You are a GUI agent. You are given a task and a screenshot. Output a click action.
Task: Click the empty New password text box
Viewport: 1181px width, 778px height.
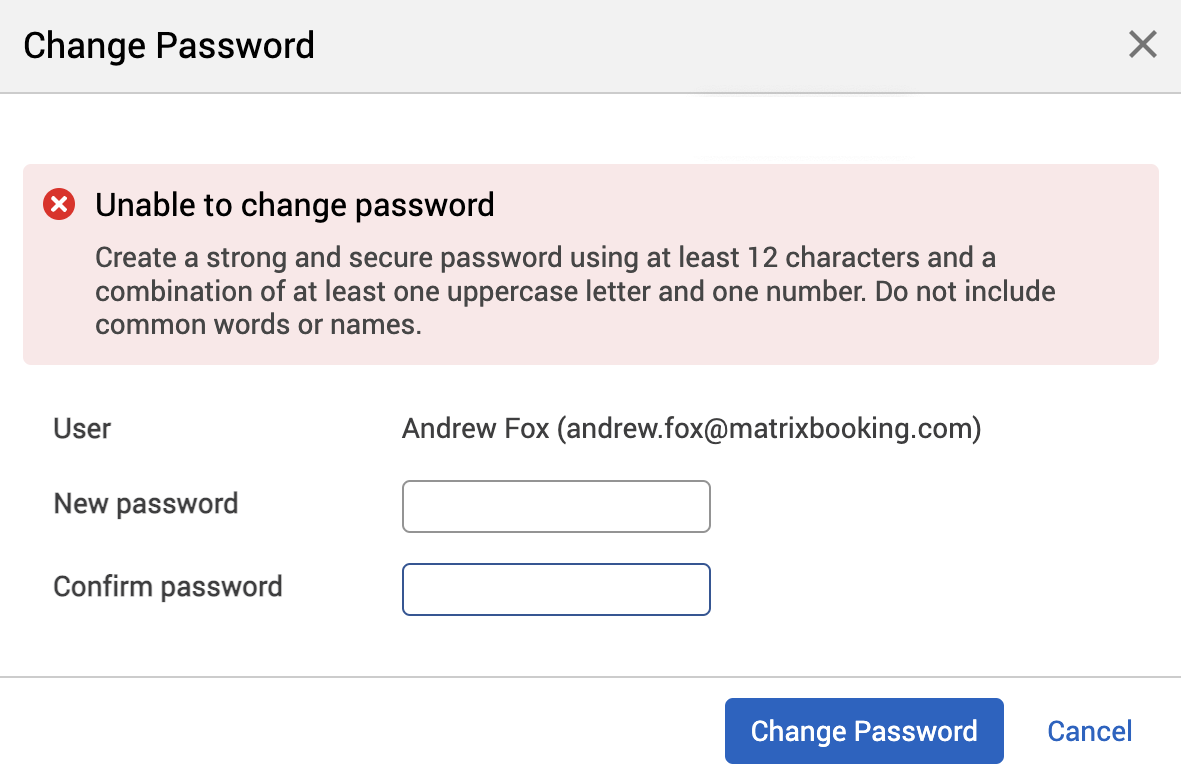[x=556, y=506]
